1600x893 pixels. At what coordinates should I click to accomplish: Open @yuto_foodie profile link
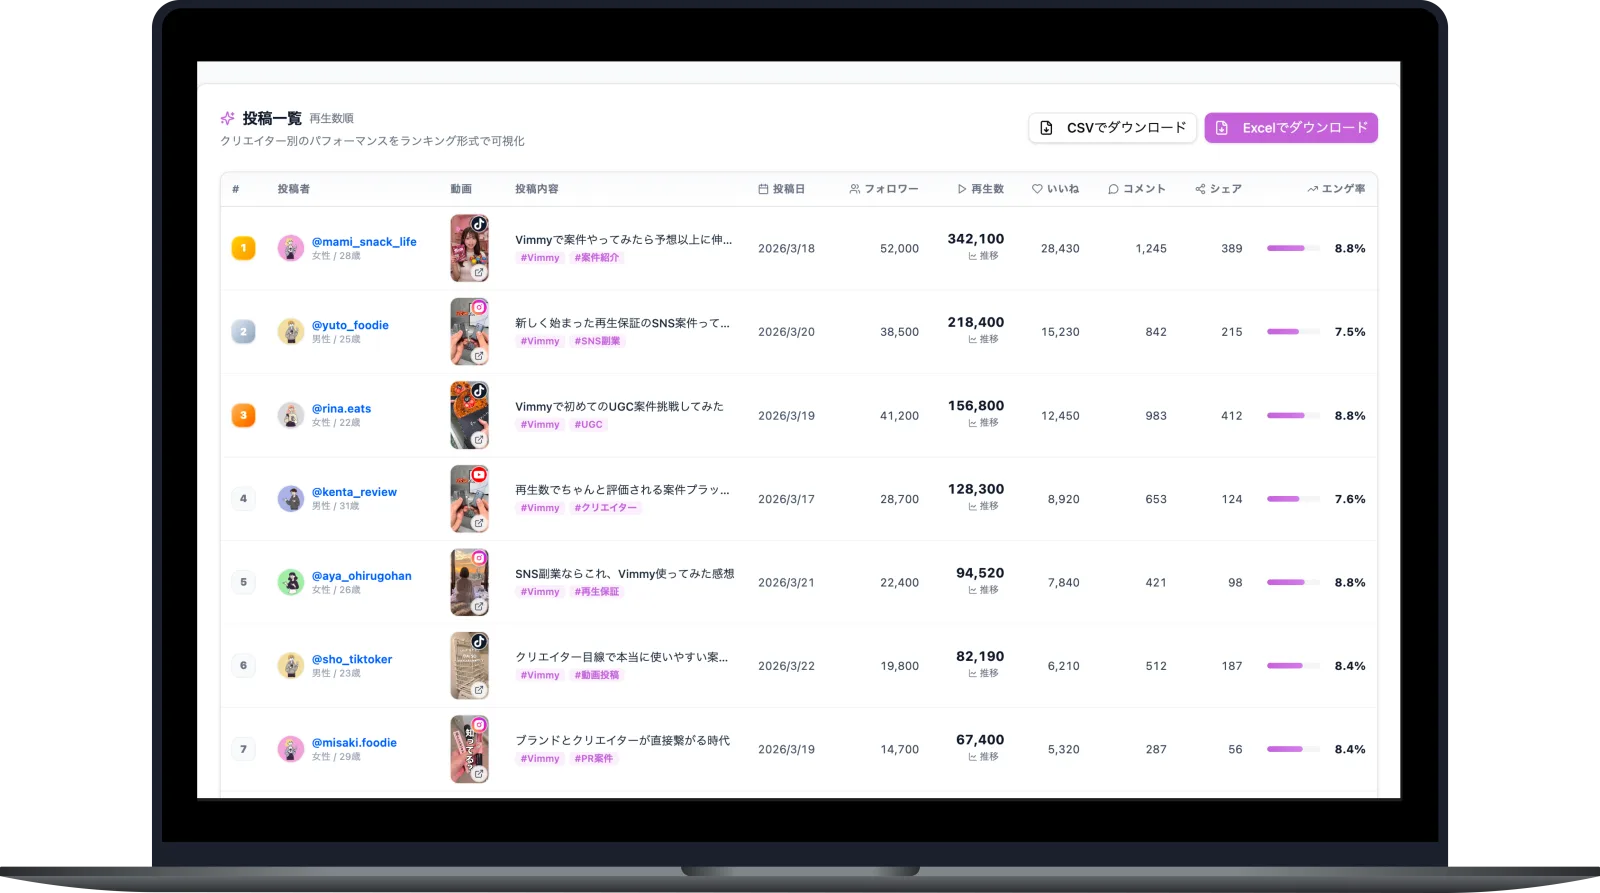(x=350, y=325)
